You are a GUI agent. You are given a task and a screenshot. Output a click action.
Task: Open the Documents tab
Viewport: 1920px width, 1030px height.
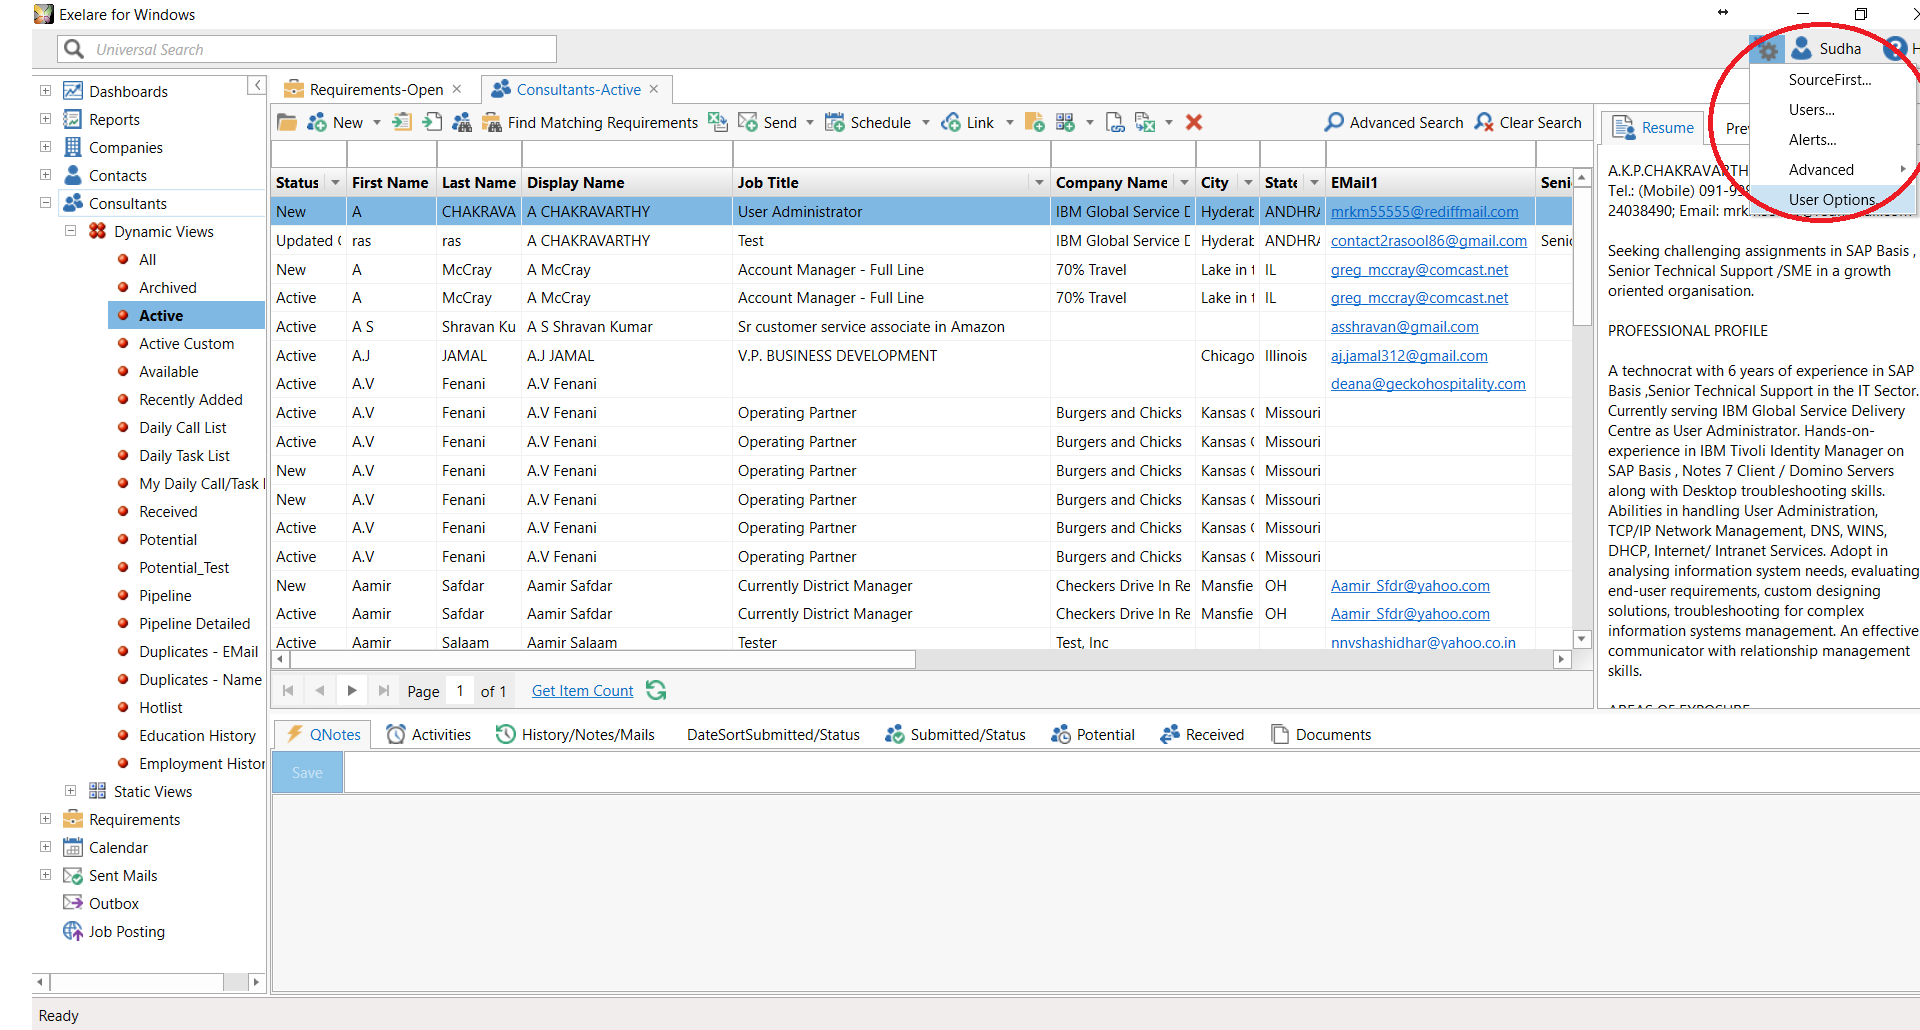pos(1320,735)
